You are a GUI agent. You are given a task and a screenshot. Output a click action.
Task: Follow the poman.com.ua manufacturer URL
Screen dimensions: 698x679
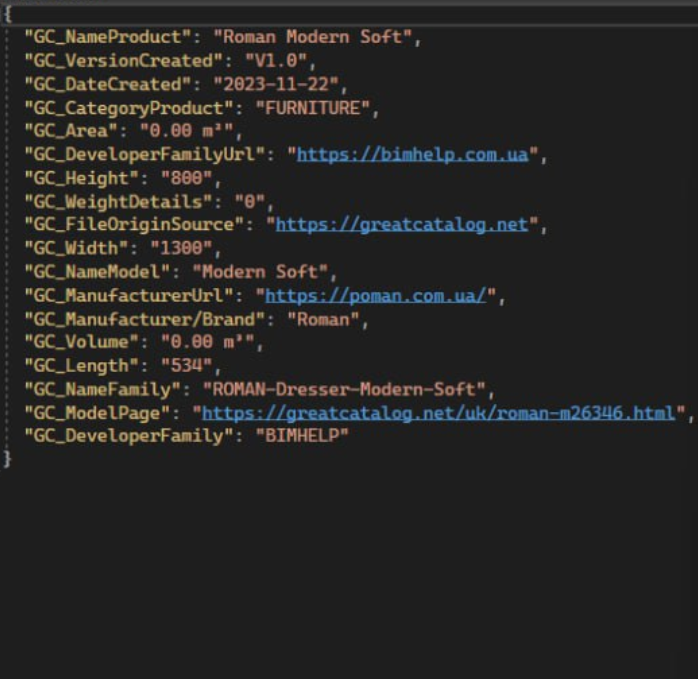pyautogui.click(x=375, y=295)
